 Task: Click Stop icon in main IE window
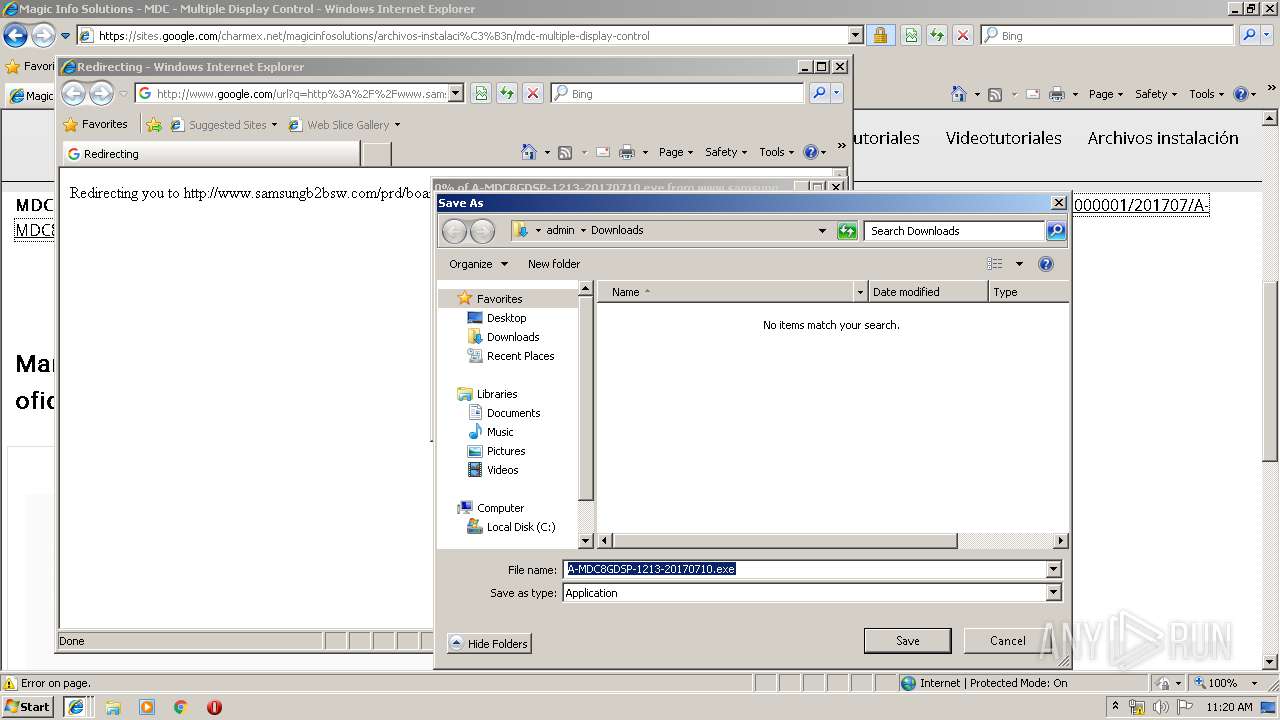[962, 35]
